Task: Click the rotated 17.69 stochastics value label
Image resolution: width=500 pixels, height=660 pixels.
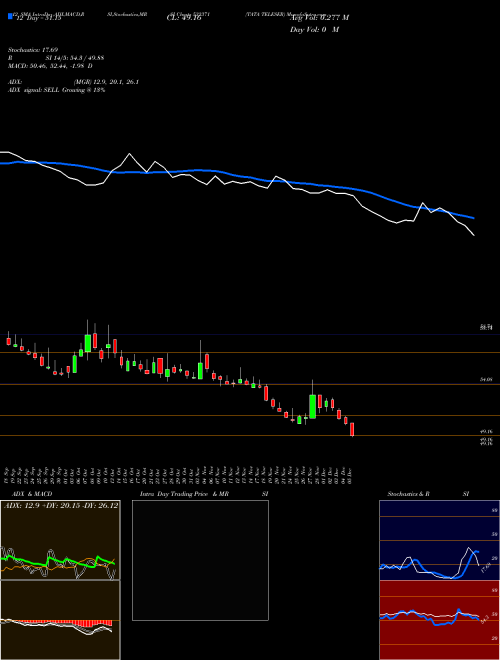Action: point(486,567)
